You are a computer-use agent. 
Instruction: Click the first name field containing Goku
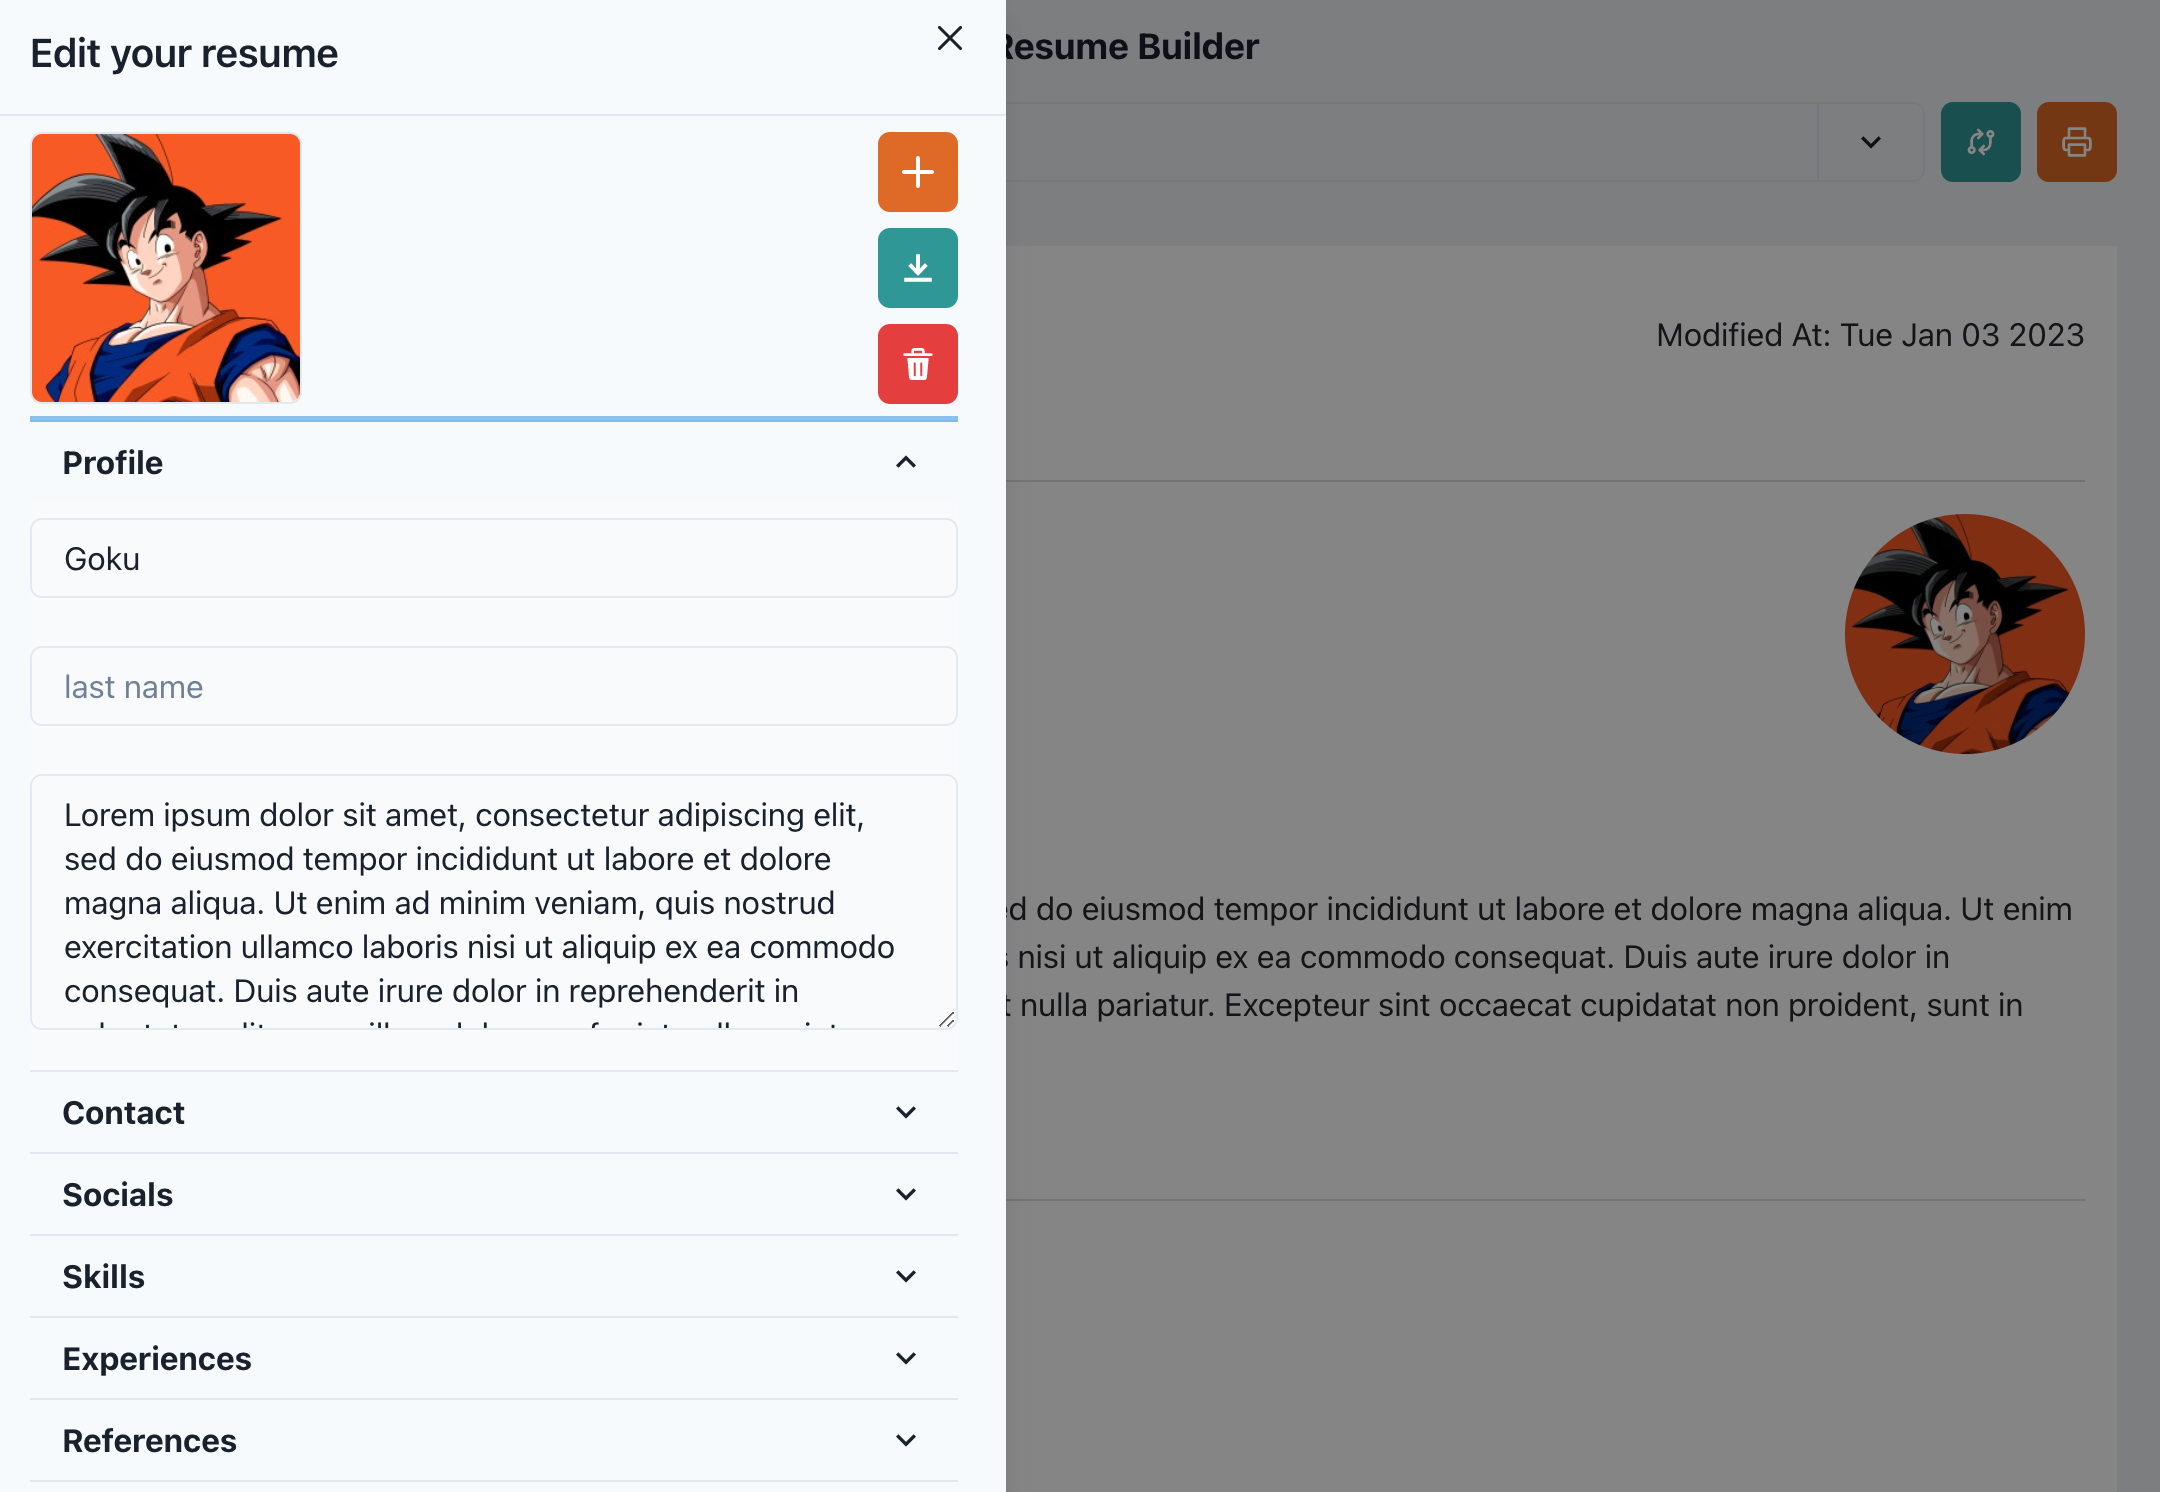[494, 558]
